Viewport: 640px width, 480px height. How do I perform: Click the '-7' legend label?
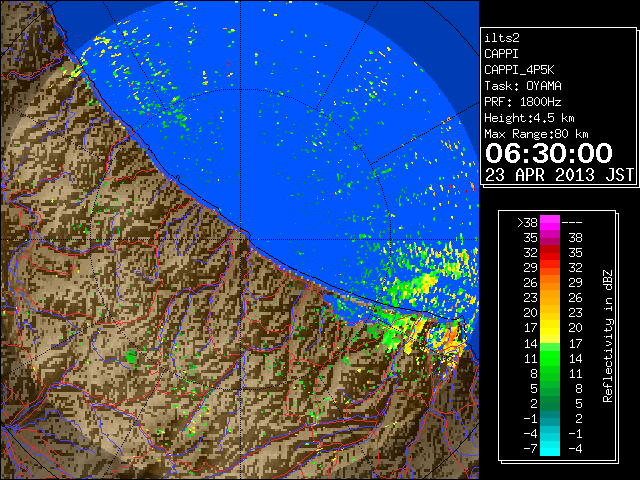click(530, 448)
